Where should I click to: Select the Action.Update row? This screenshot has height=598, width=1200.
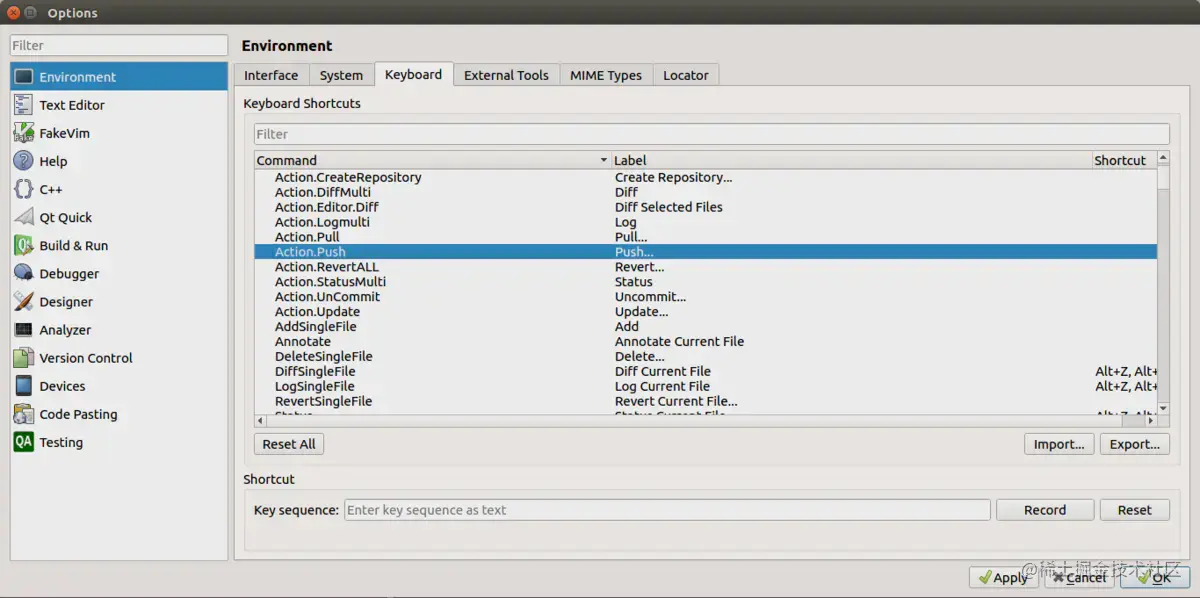tap(705, 312)
